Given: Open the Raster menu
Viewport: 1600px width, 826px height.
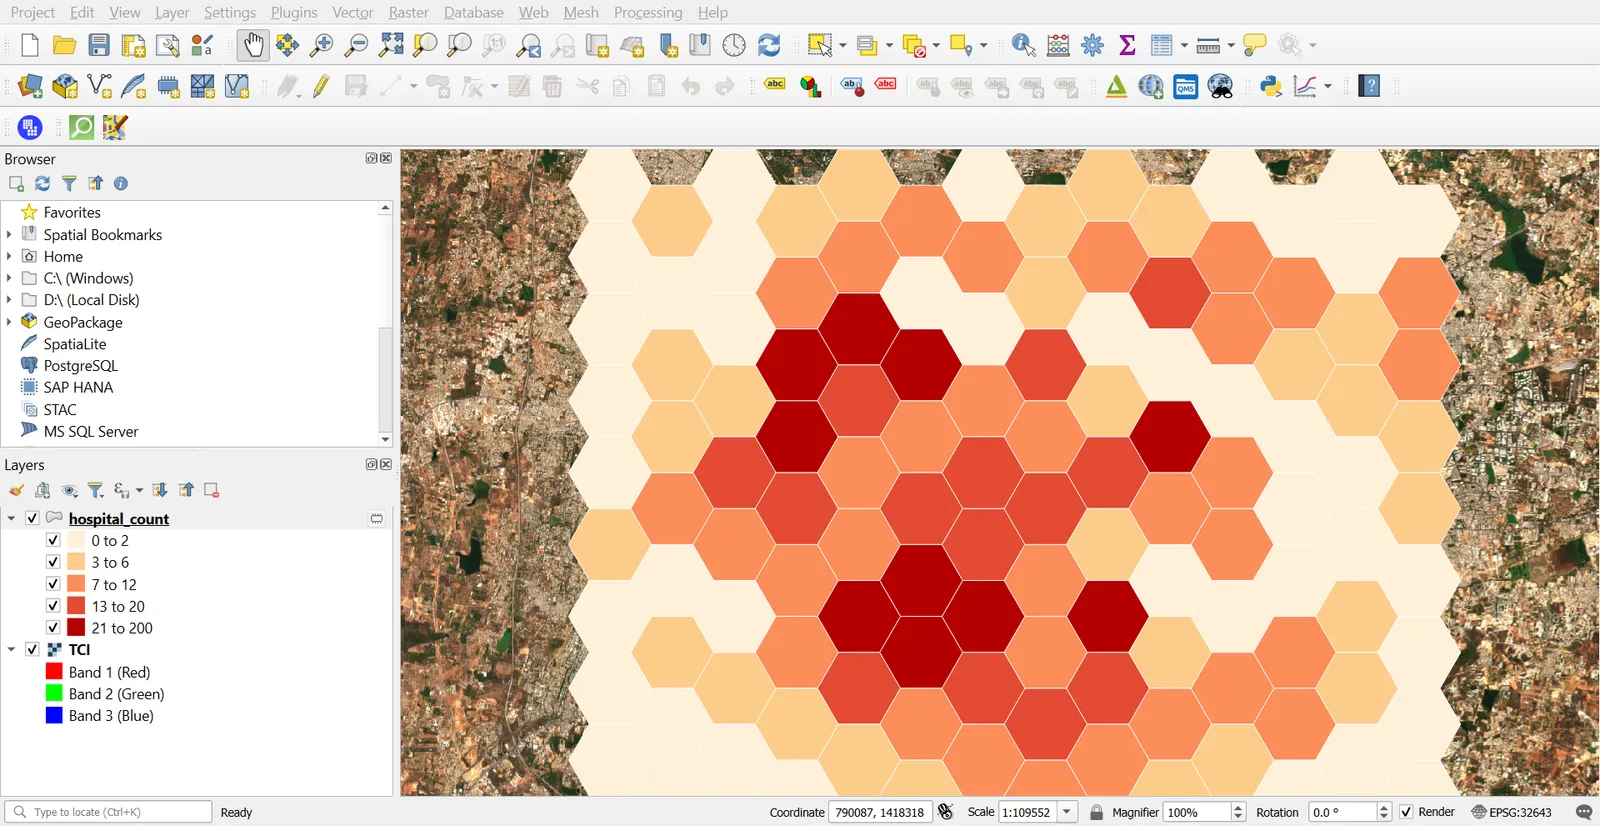Looking at the screenshot, I should [x=408, y=12].
